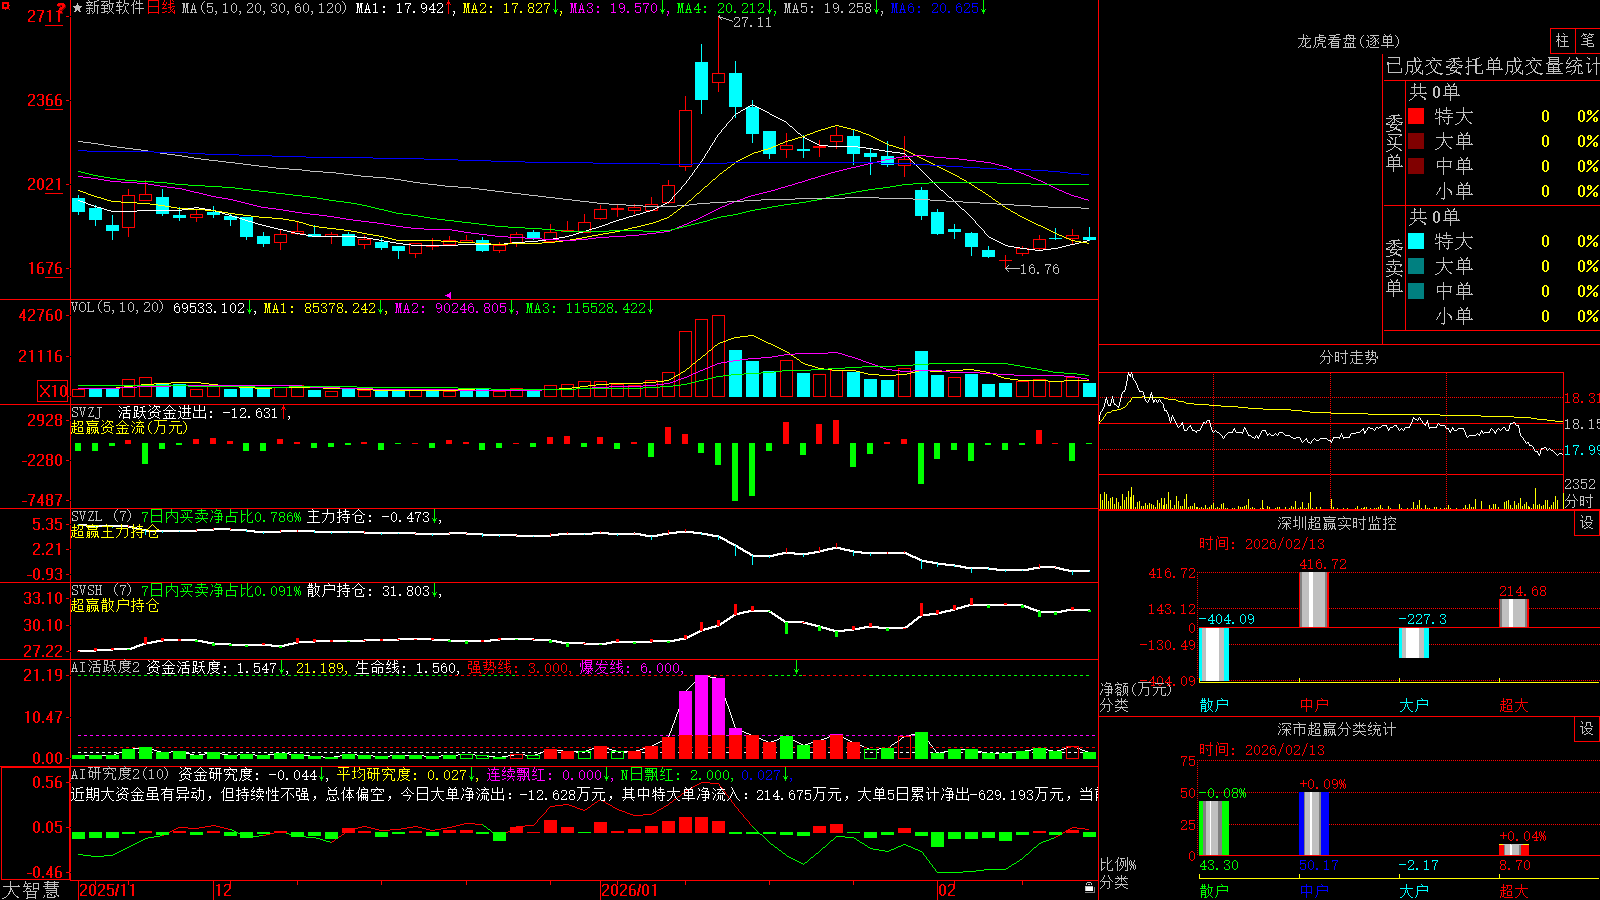Open MA(5,10,20,30,60,120) indicator parameters

coord(263,8)
